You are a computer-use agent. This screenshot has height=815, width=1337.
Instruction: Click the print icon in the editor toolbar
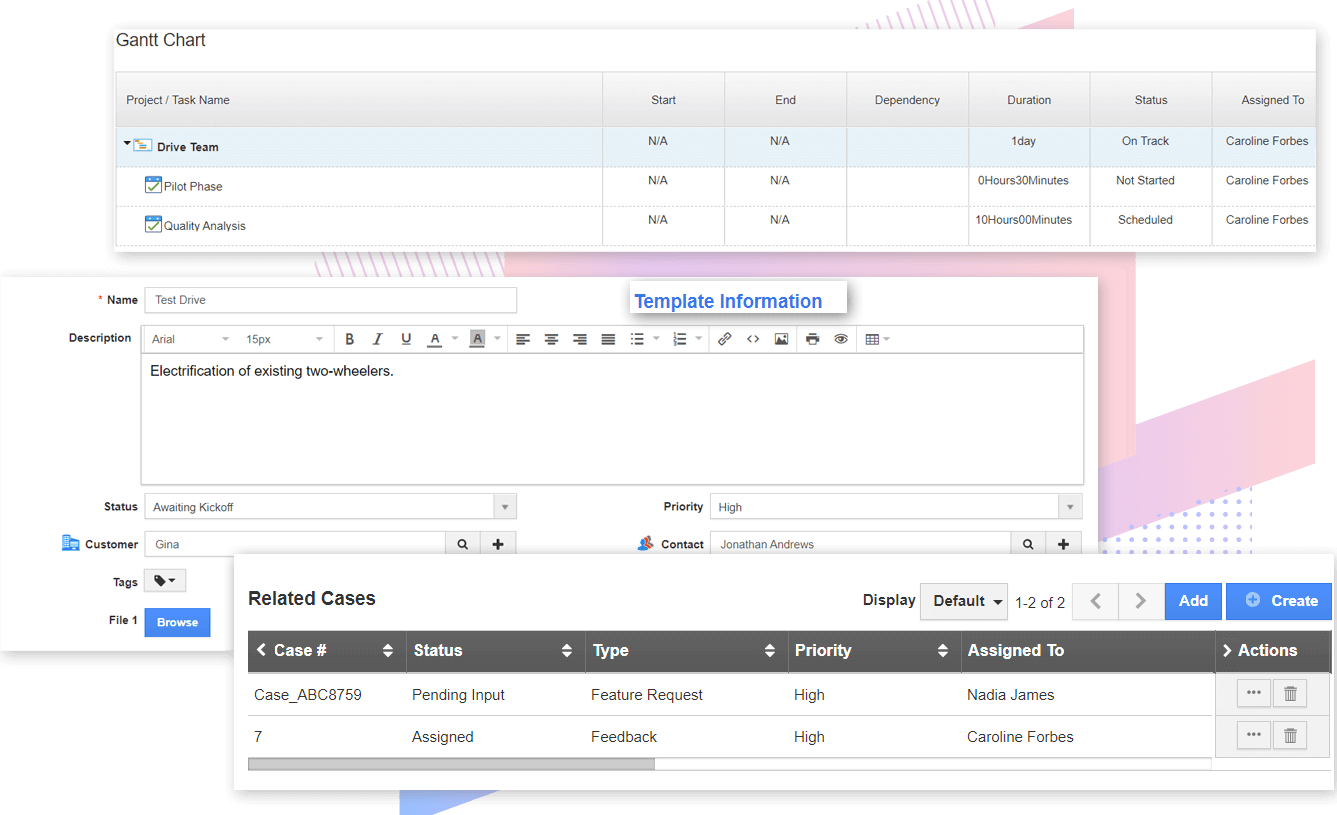click(812, 339)
